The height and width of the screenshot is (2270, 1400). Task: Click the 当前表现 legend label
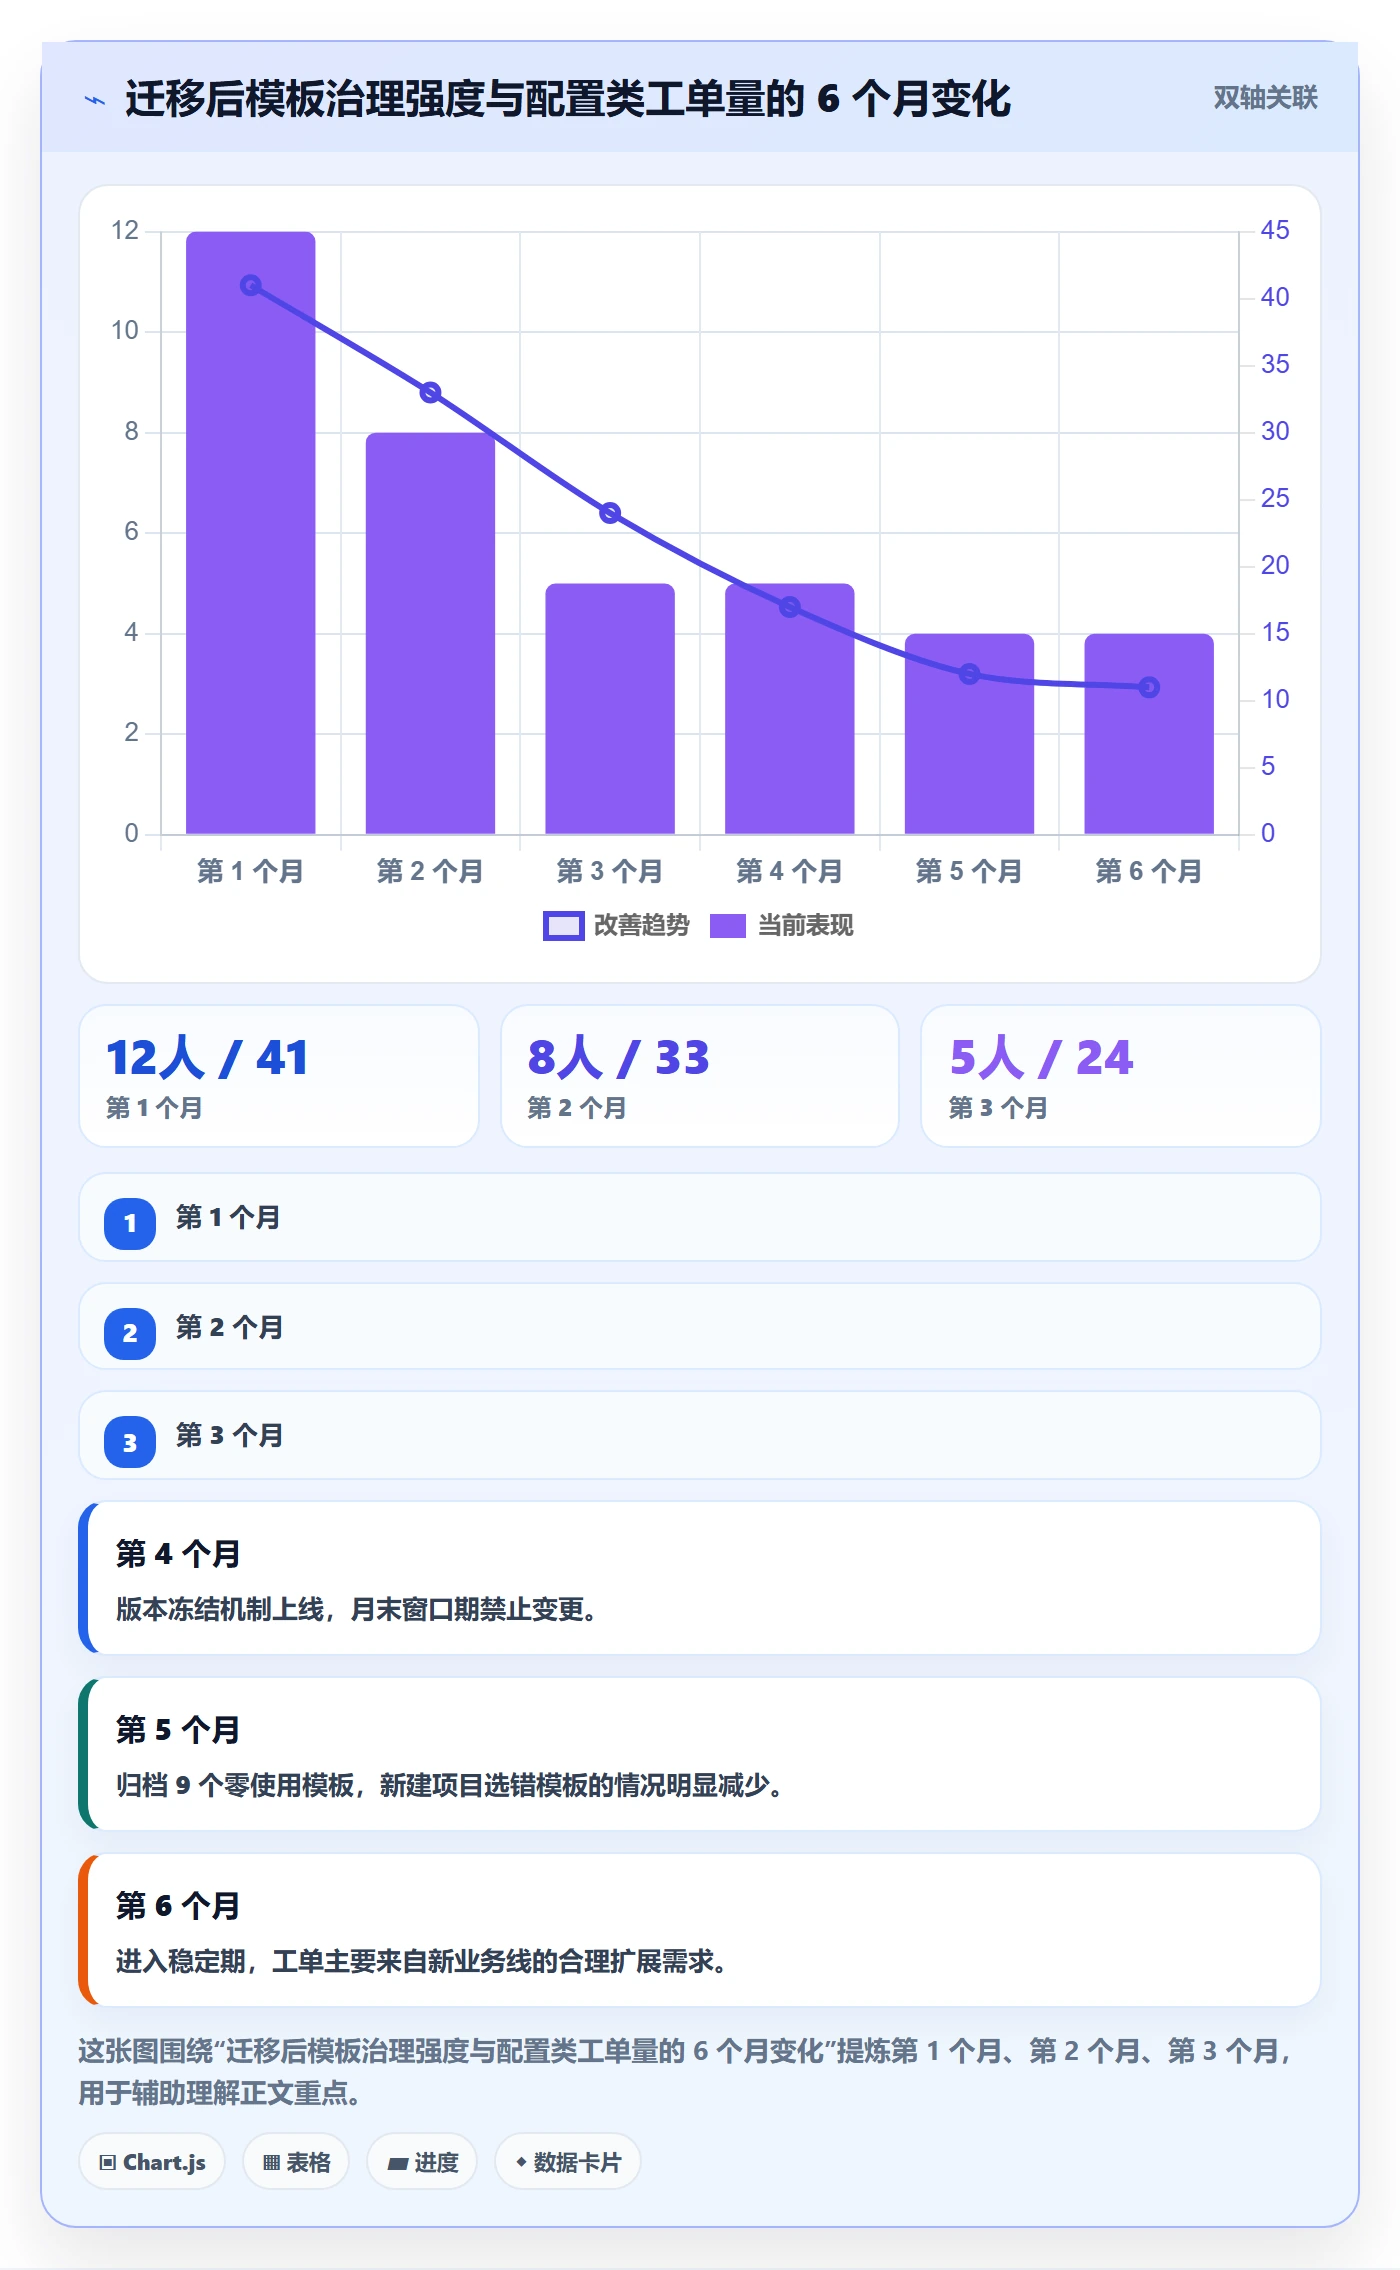[805, 926]
